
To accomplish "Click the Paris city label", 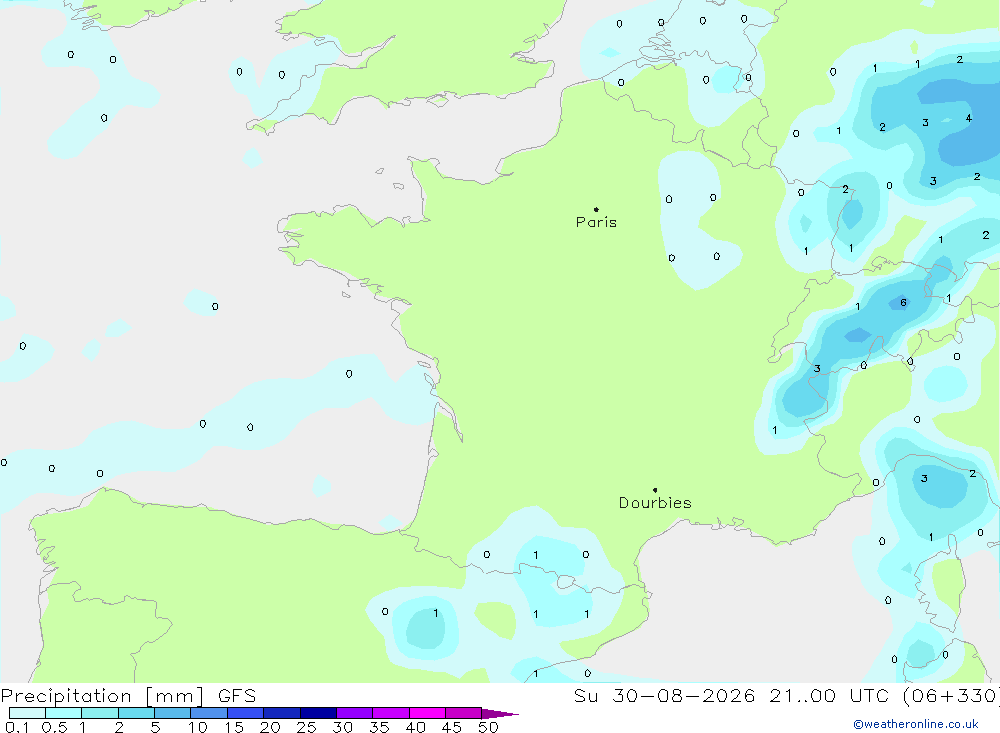I will pos(596,222).
